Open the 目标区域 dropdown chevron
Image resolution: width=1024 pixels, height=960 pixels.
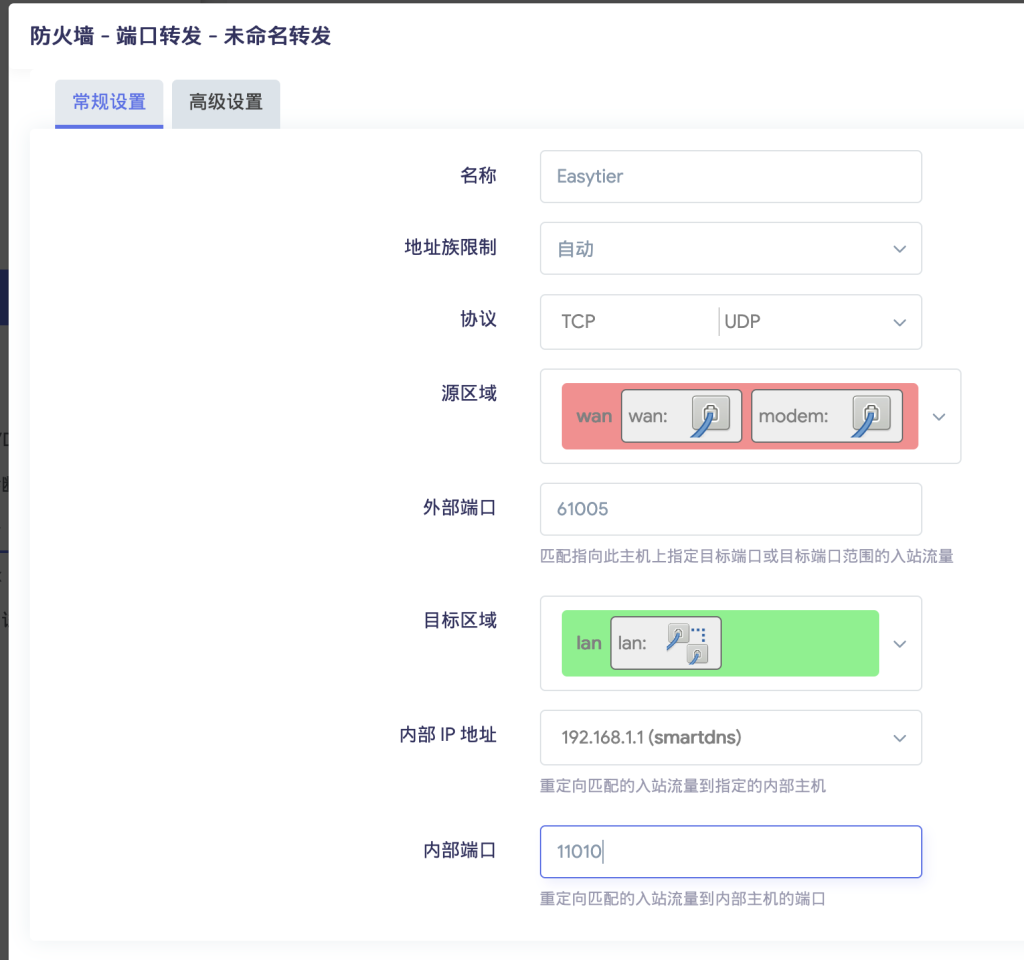(899, 644)
